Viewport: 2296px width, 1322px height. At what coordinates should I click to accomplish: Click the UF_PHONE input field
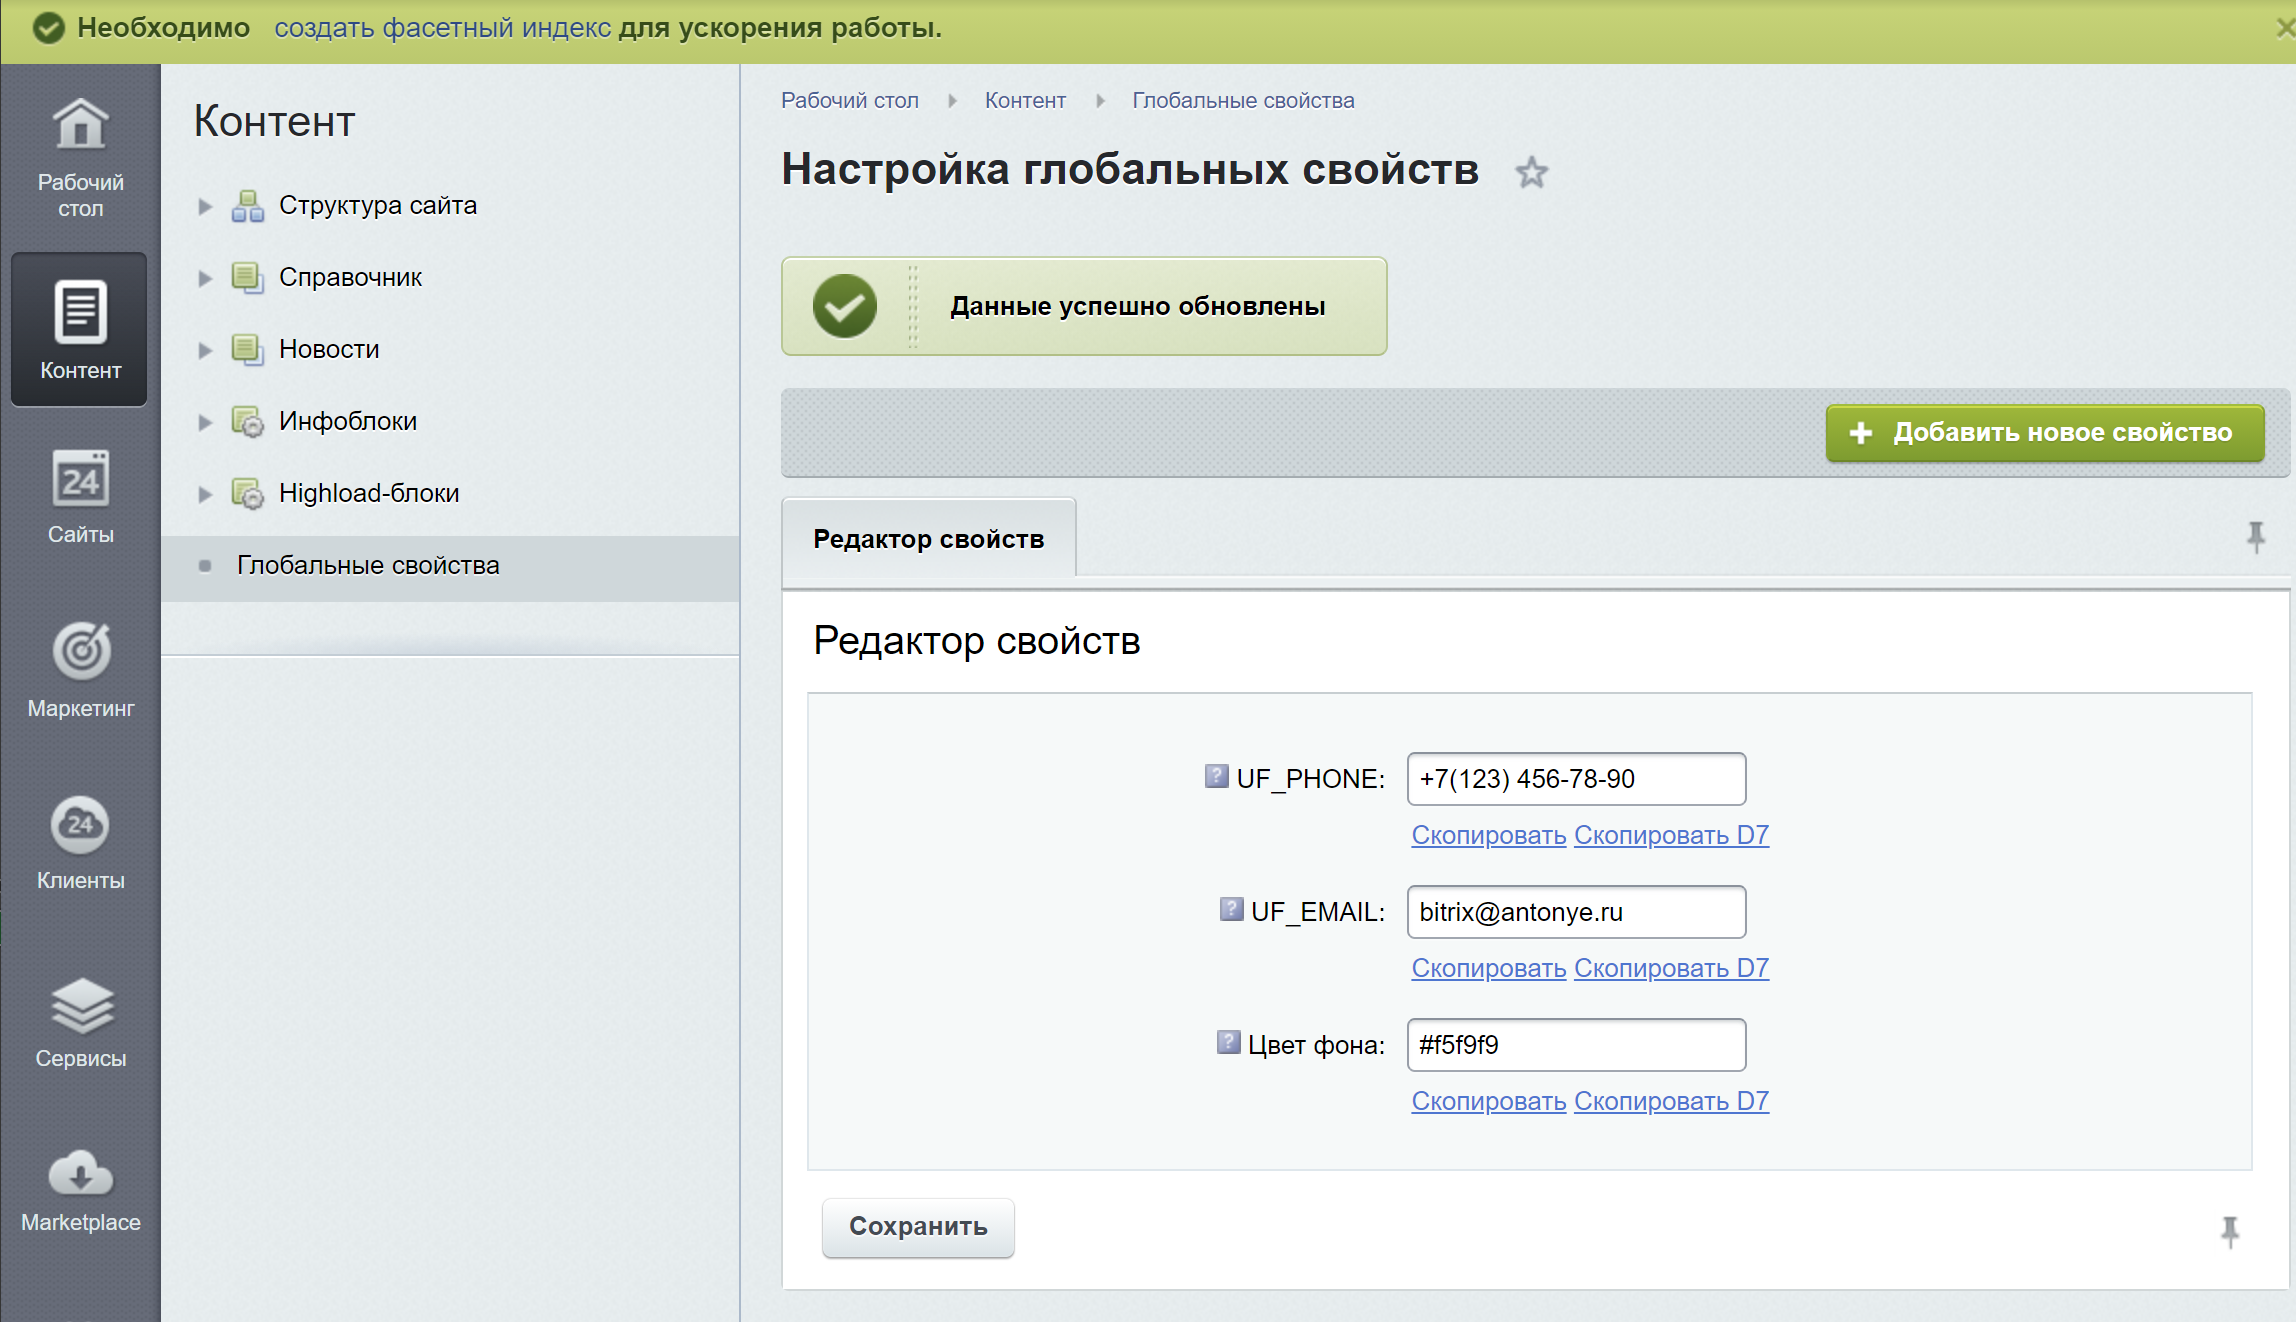tap(1575, 779)
